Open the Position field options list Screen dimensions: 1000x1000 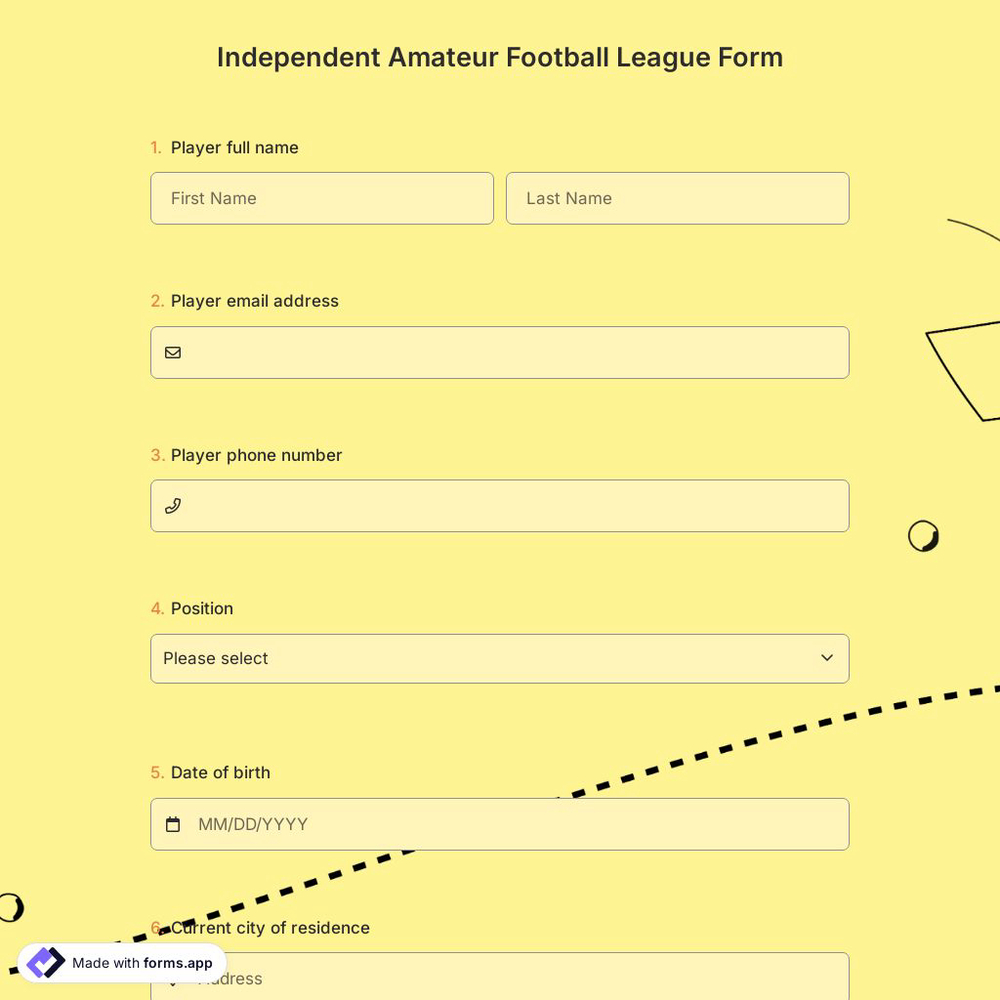500,658
